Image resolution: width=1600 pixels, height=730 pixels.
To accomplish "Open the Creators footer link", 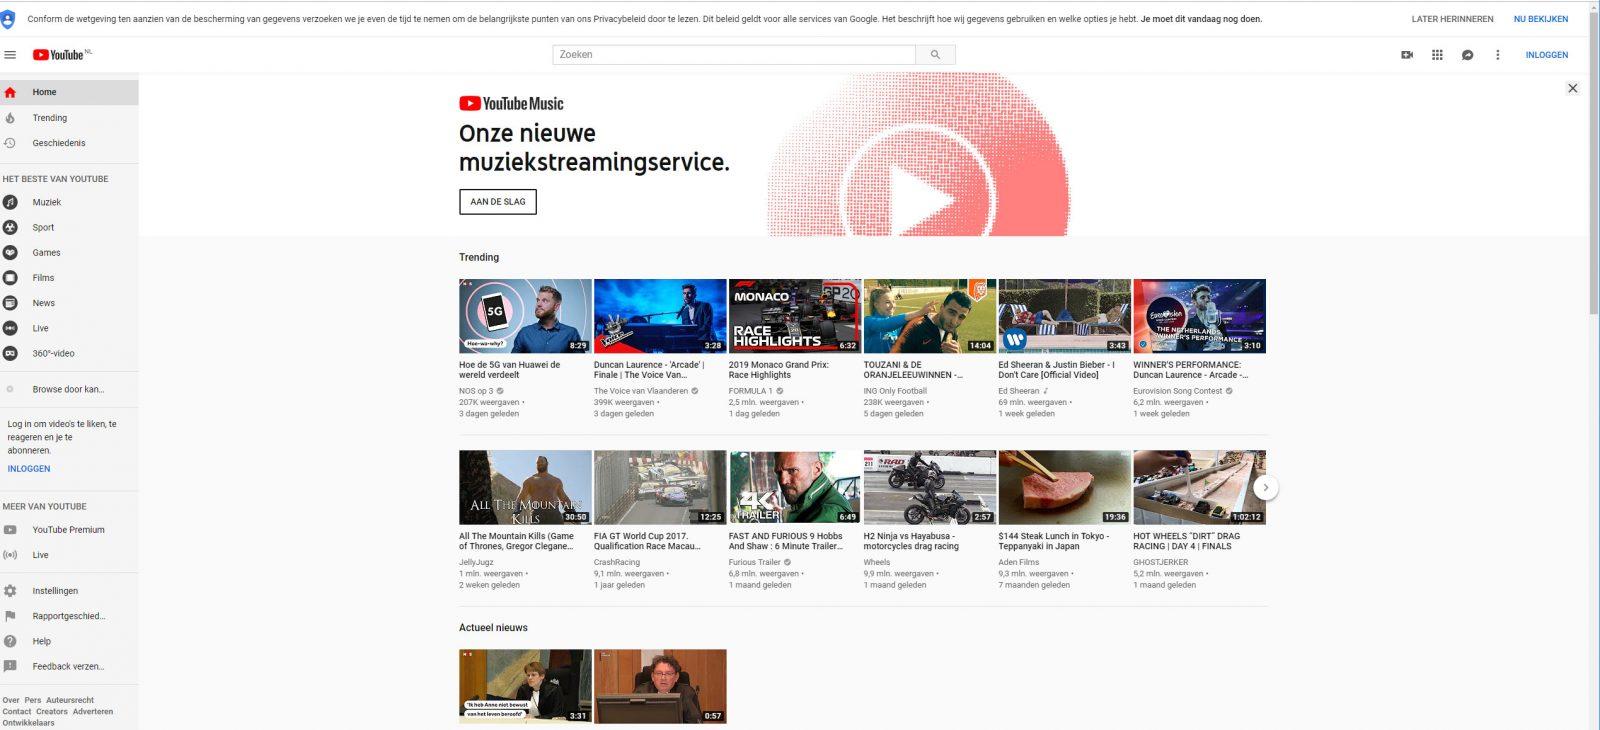I will pyautogui.click(x=52, y=712).
